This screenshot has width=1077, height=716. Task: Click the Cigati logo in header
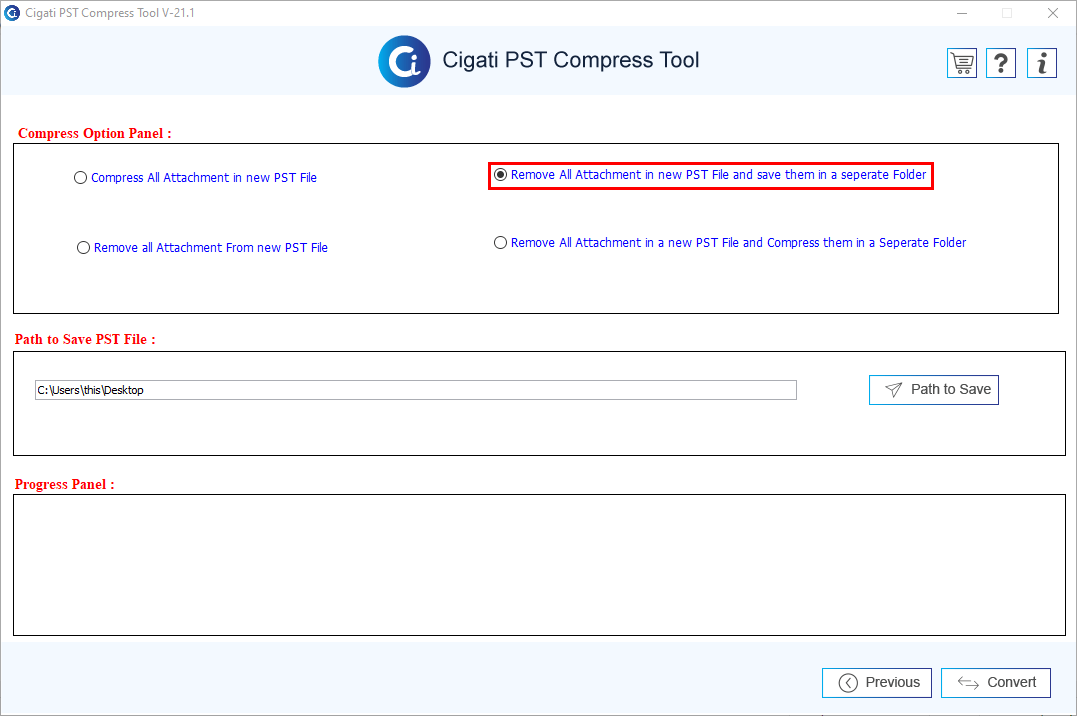(x=405, y=62)
